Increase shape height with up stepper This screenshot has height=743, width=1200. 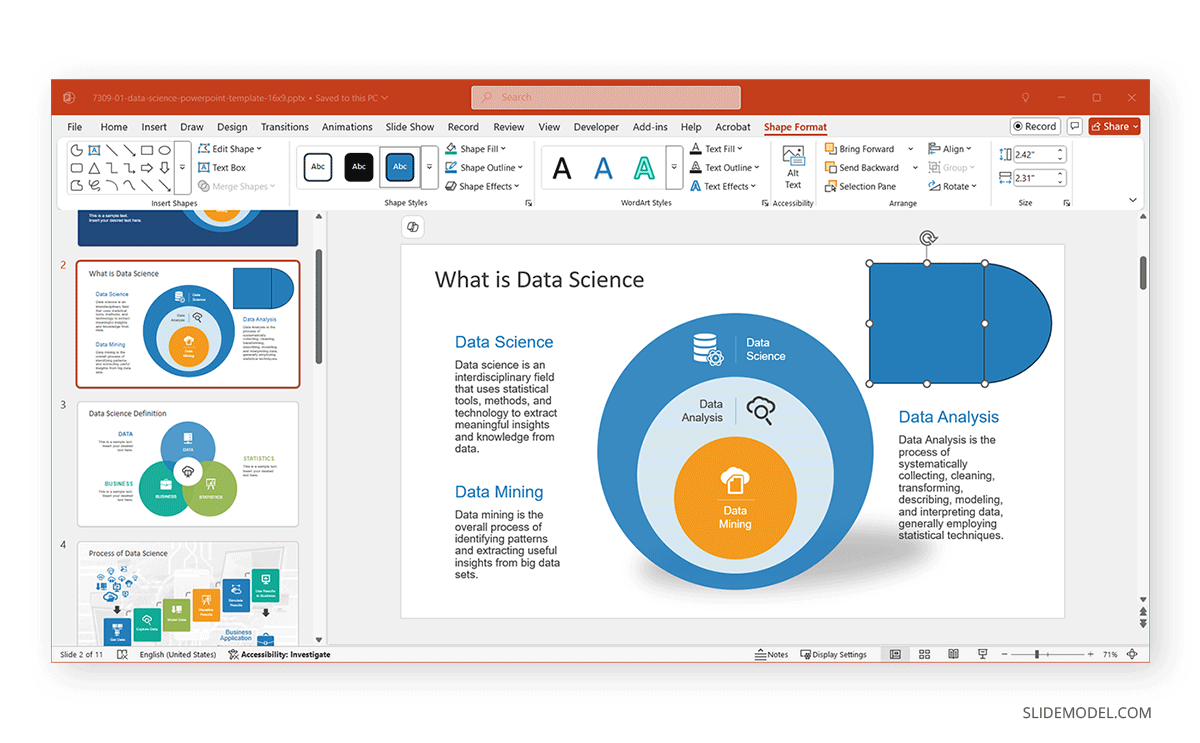pyautogui.click(x=1060, y=149)
